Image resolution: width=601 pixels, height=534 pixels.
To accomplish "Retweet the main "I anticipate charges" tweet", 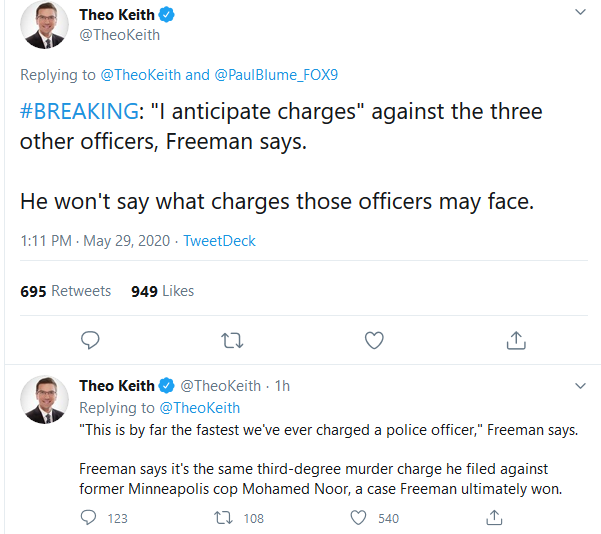I will coord(232,340).
